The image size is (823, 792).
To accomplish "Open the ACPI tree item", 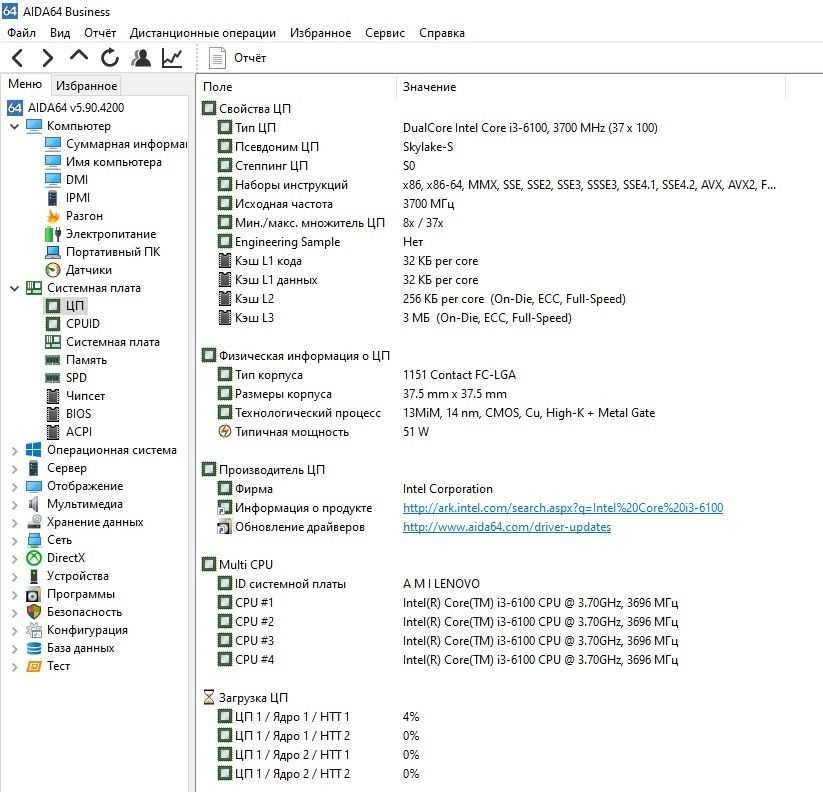I will click(69, 432).
